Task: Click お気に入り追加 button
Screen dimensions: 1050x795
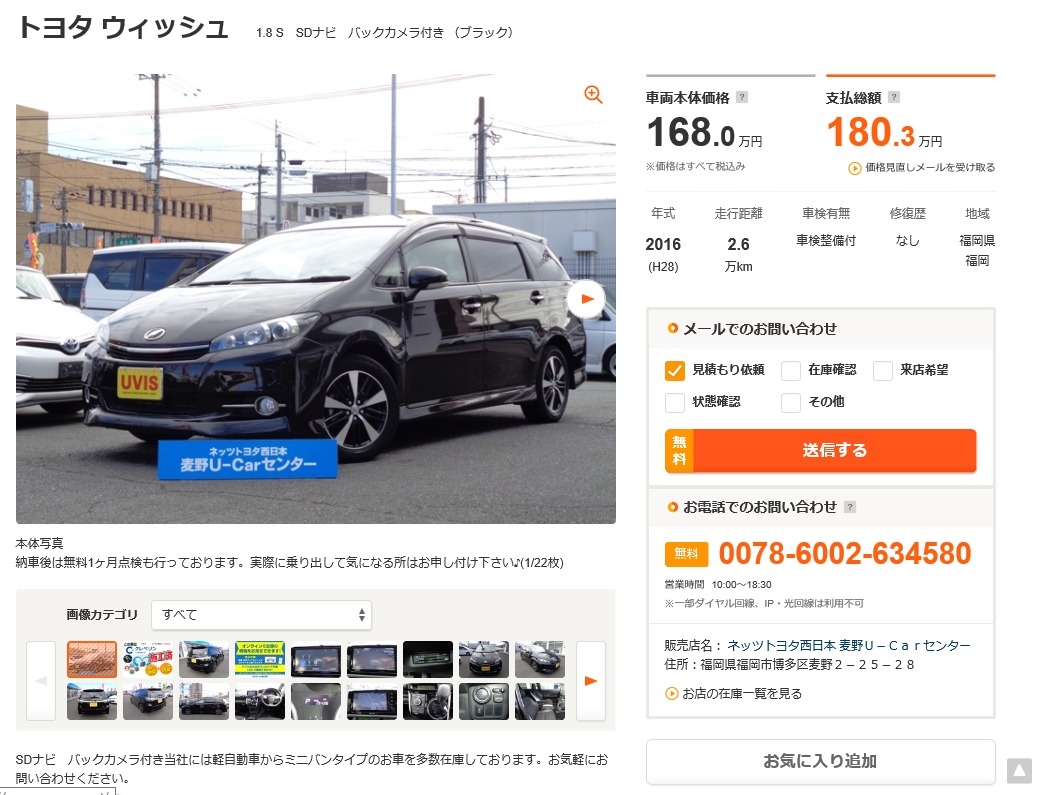Action: tap(820, 762)
